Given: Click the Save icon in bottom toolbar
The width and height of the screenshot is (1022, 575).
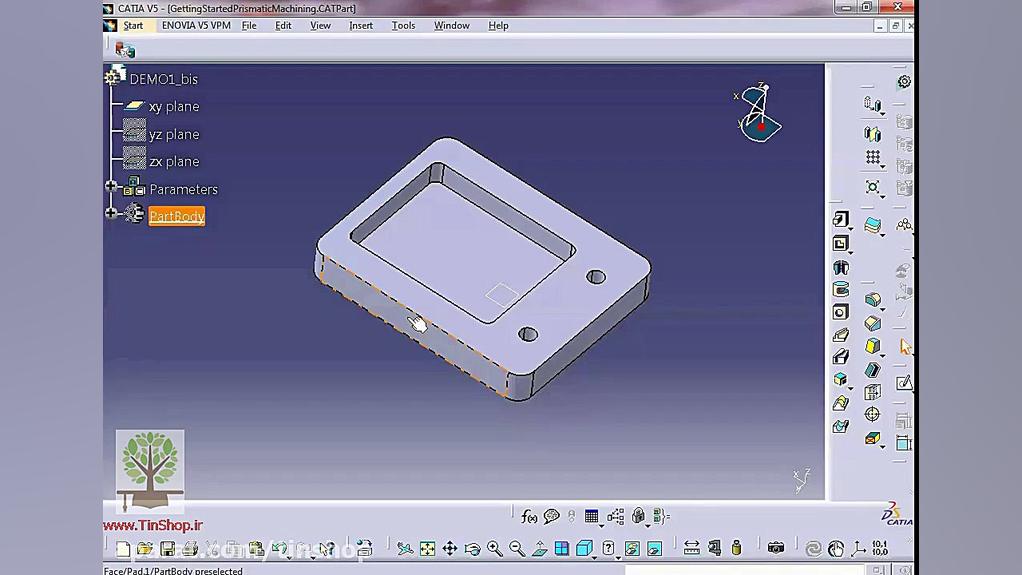Looking at the screenshot, I should (168, 548).
